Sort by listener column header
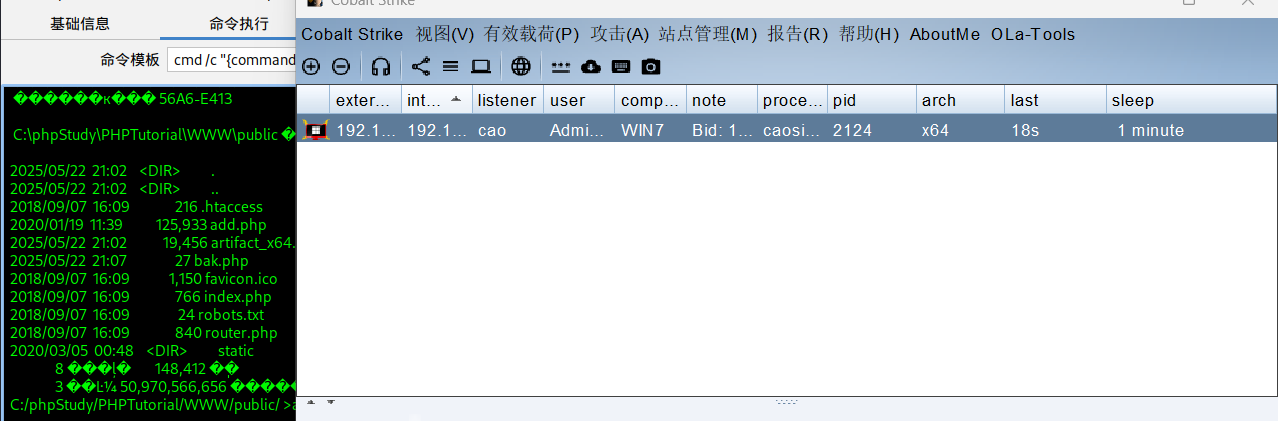This screenshot has width=1278, height=421. click(507, 100)
